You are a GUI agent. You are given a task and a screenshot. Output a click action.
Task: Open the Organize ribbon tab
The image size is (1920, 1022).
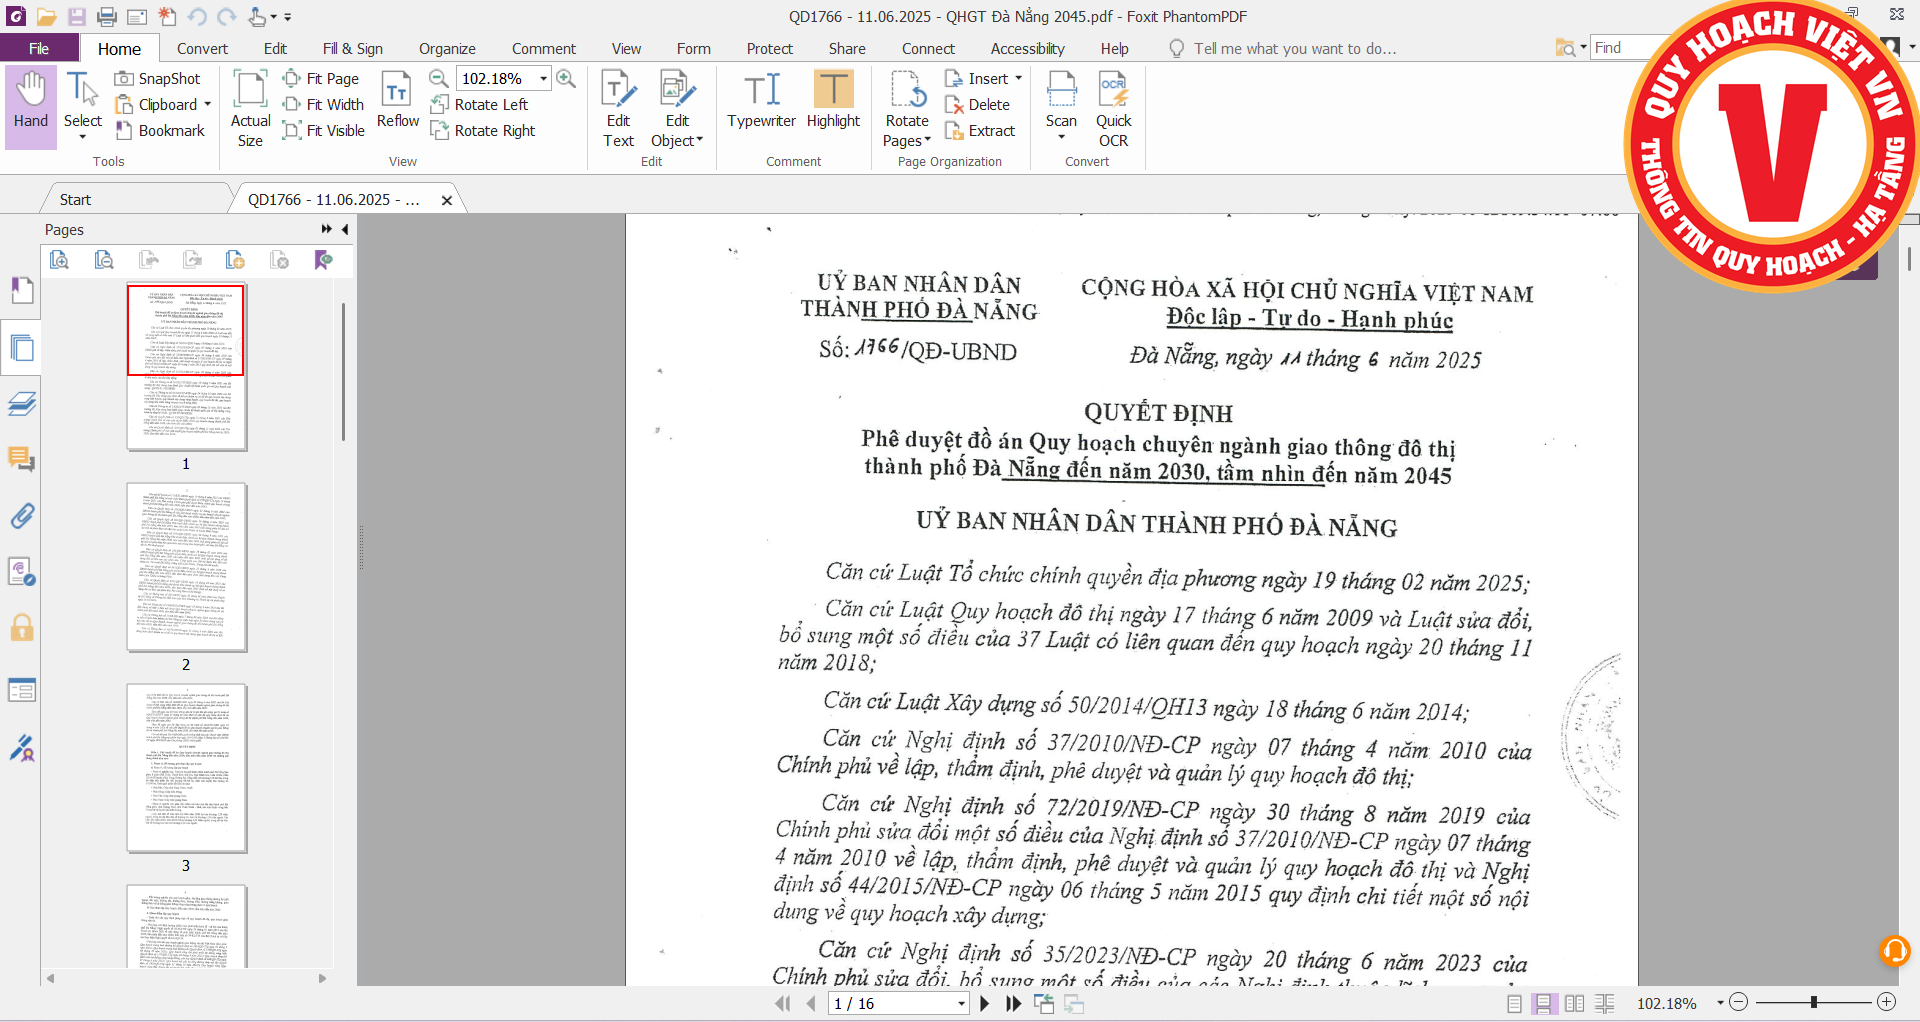pos(447,49)
